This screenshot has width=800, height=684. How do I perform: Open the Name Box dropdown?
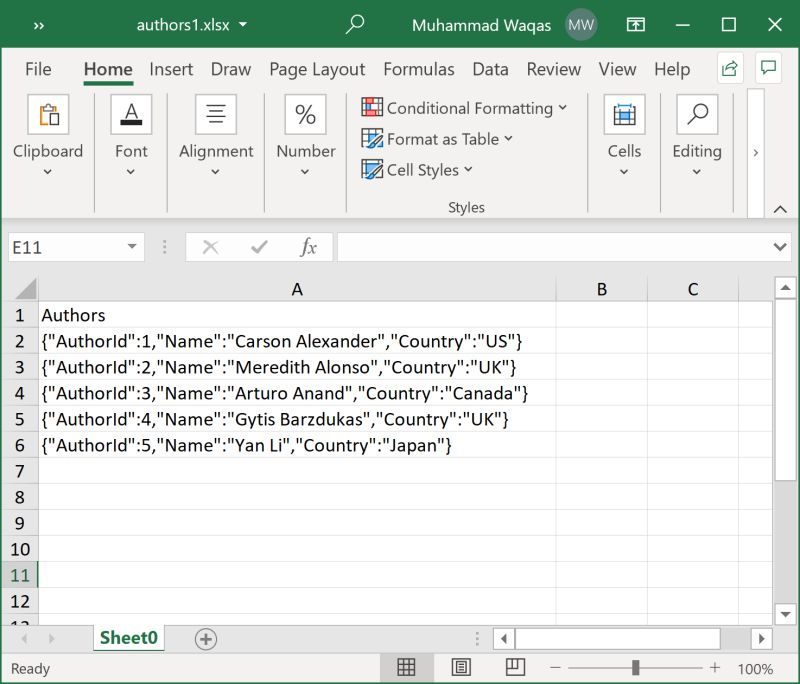pos(129,246)
